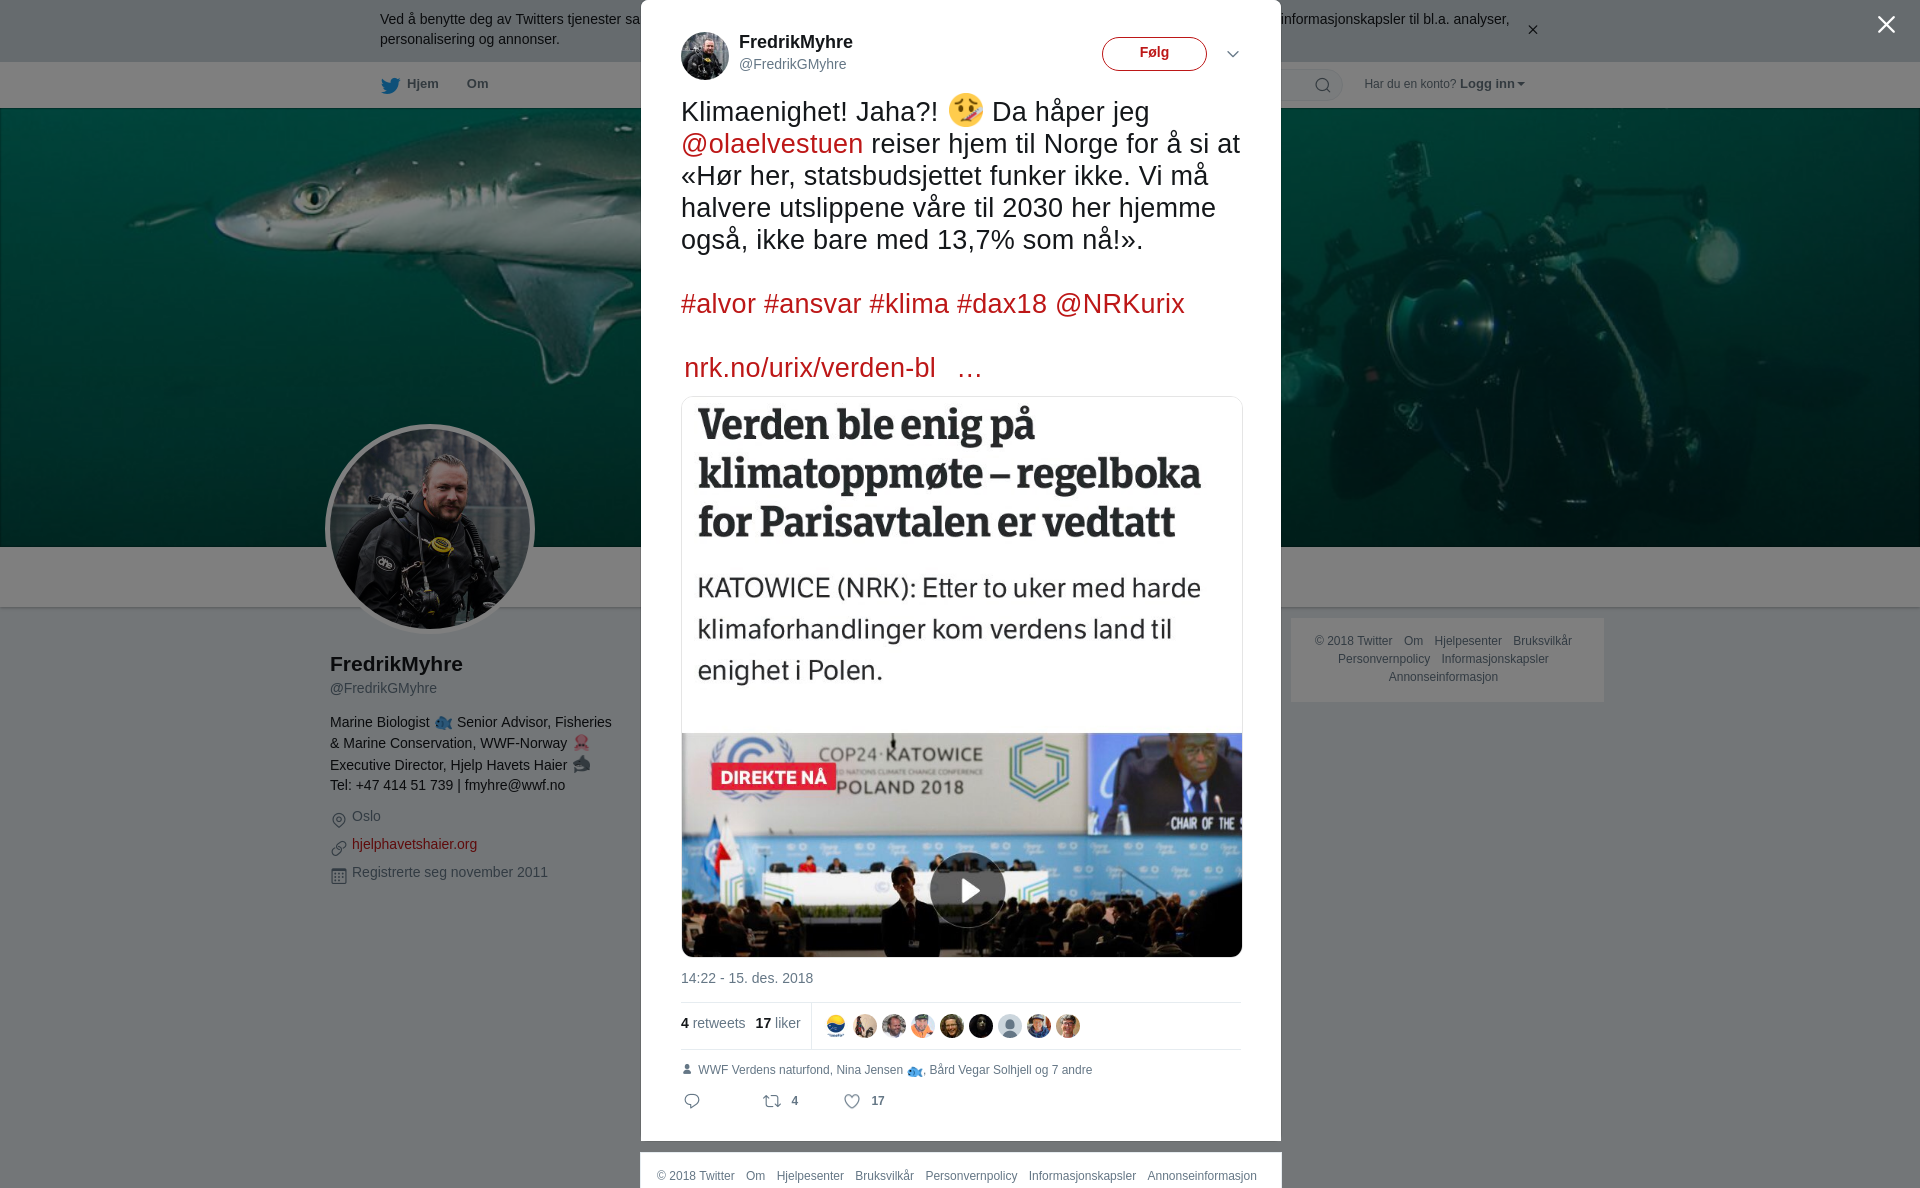Expand the truncated nrk.no link ellipsis
1920x1188 pixels.
click(x=970, y=368)
